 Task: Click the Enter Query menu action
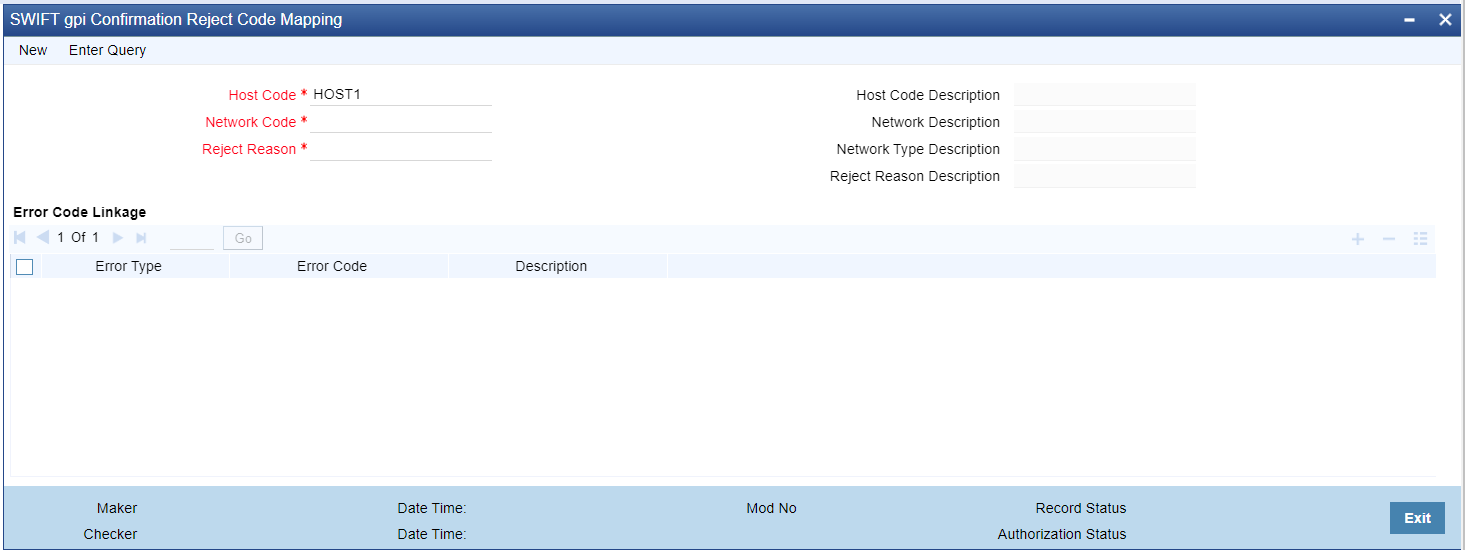pos(107,50)
